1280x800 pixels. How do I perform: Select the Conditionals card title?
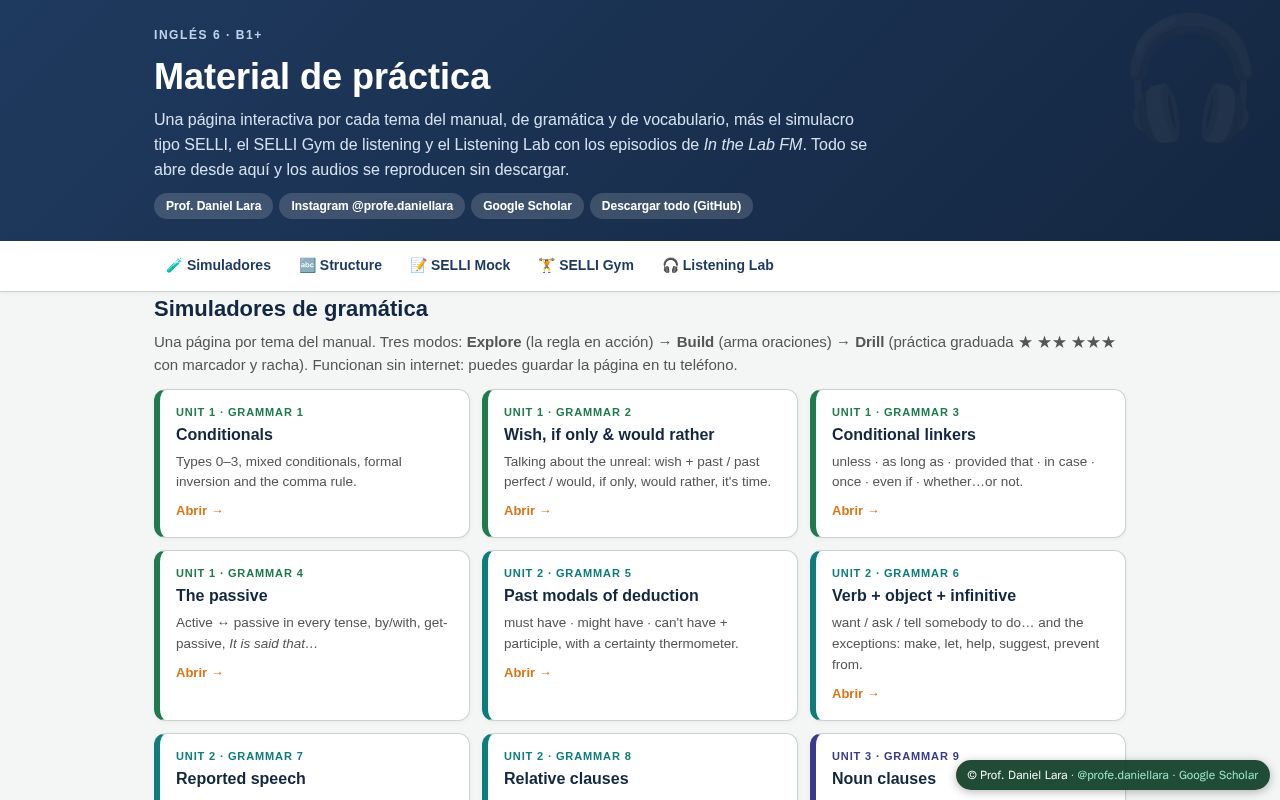coord(224,435)
